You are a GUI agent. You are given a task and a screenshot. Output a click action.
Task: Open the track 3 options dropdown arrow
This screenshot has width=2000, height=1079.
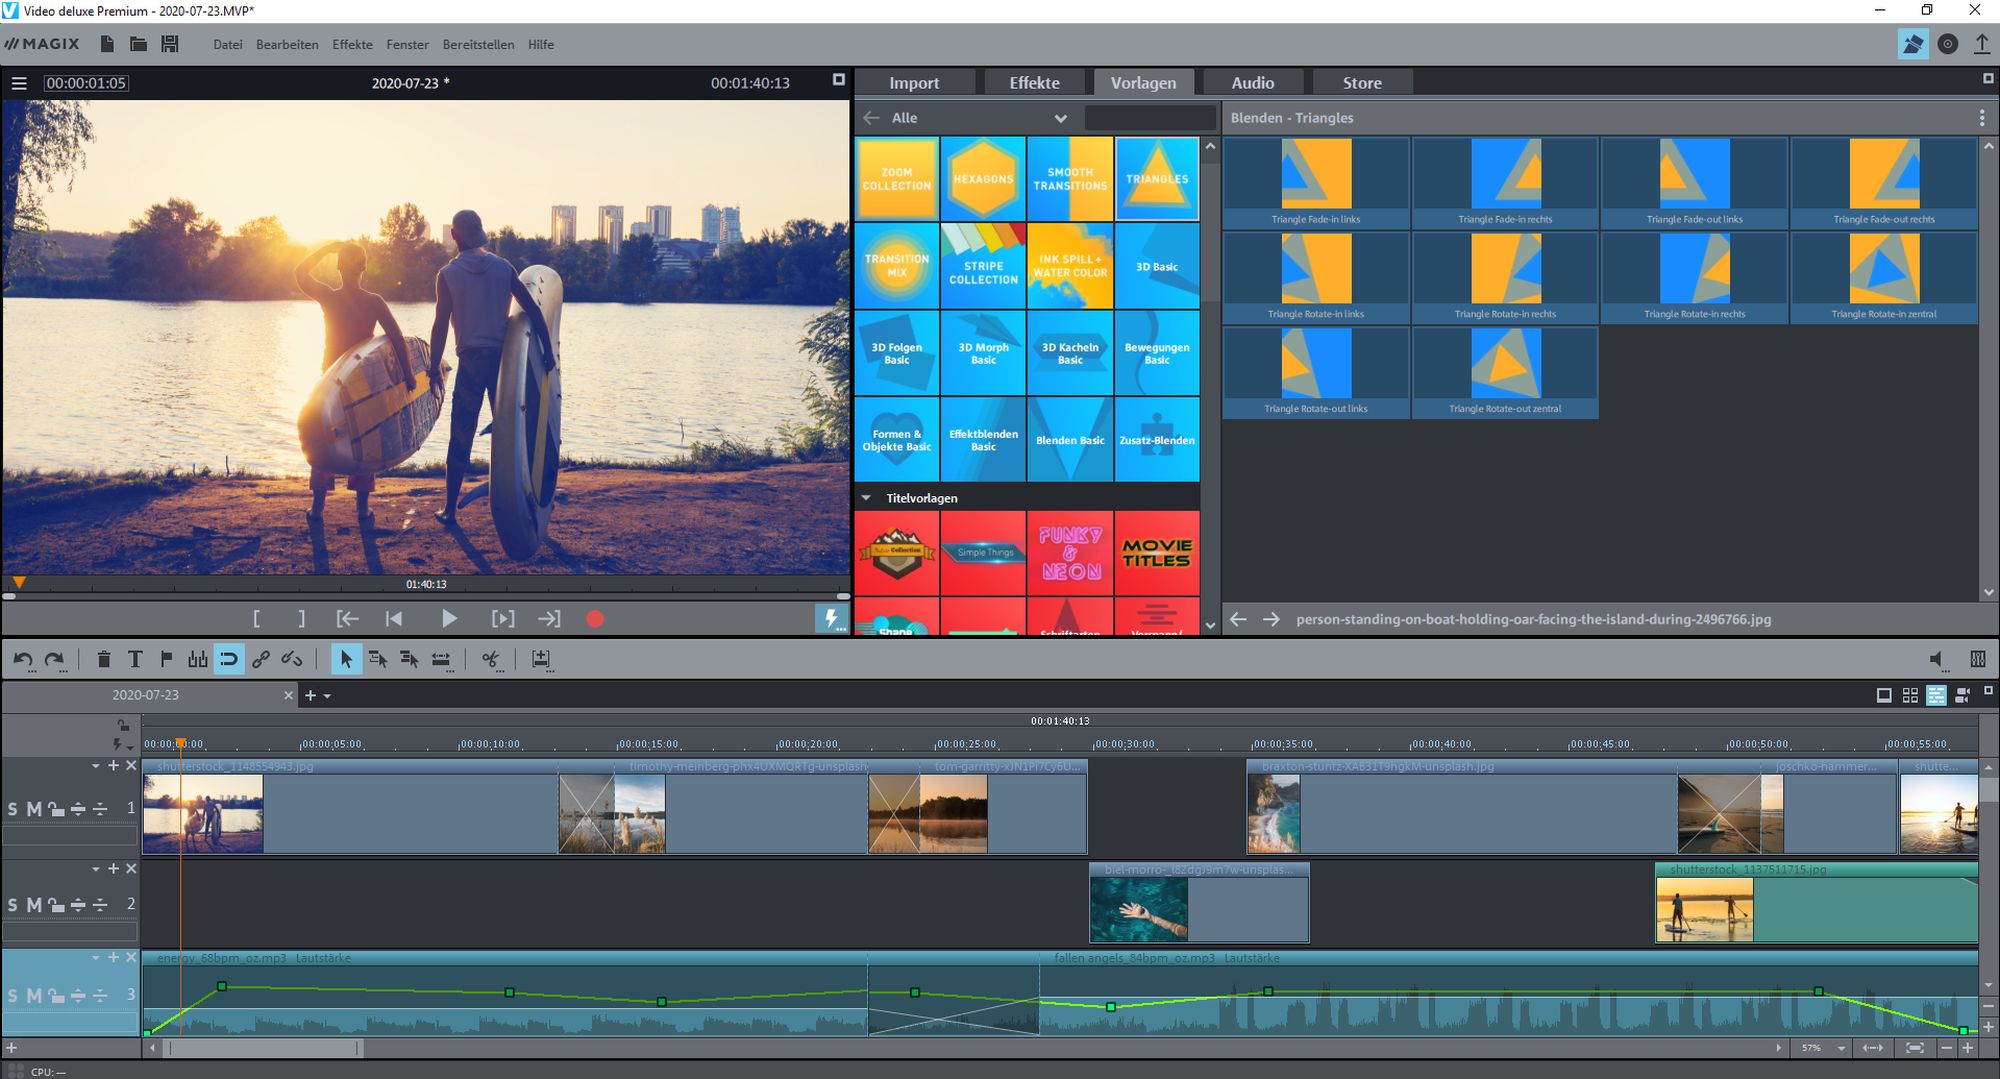click(96, 958)
